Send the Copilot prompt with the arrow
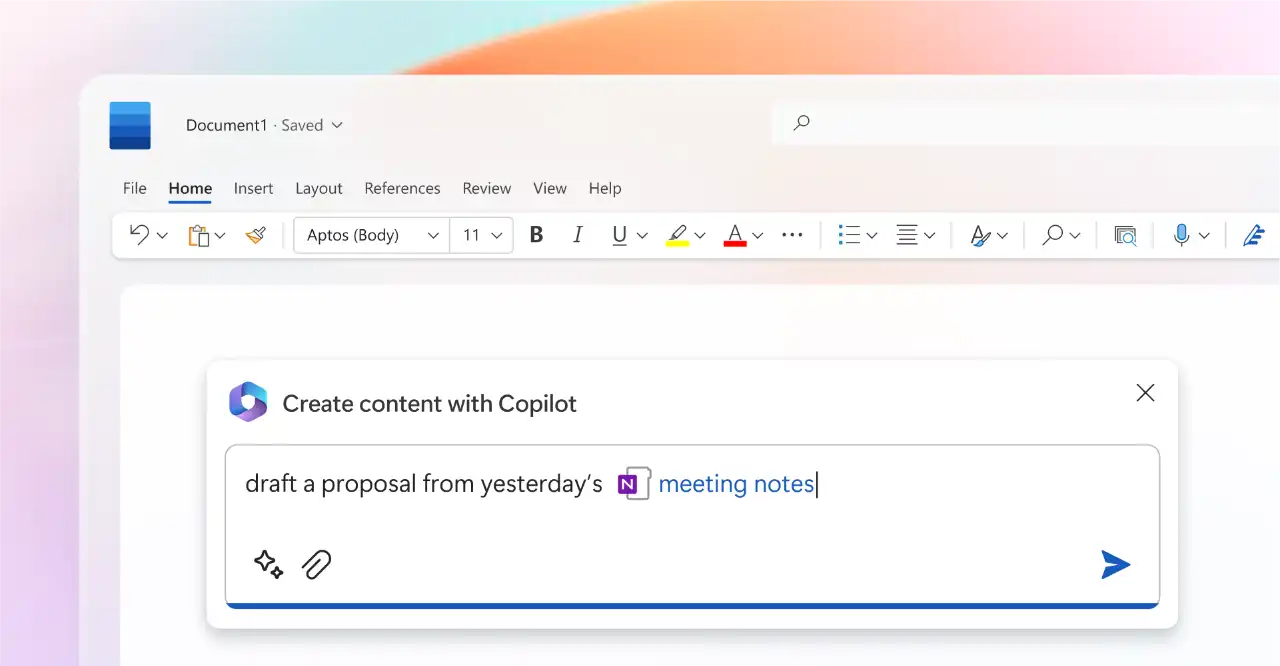The image size is (1280, 666). point(1116,565)
